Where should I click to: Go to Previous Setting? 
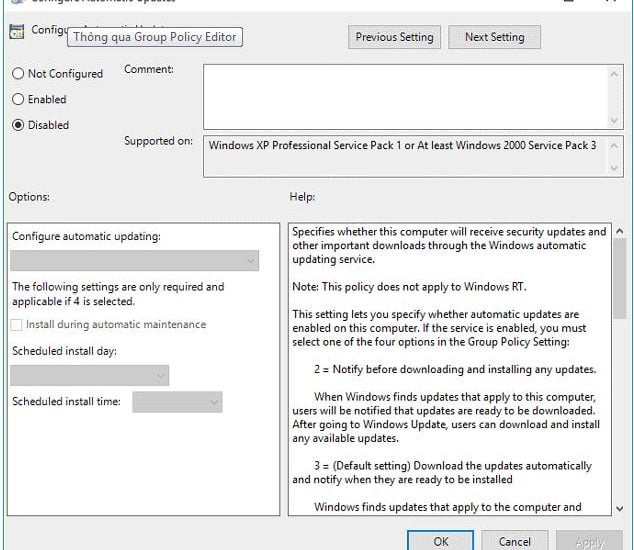click(394, 38)
